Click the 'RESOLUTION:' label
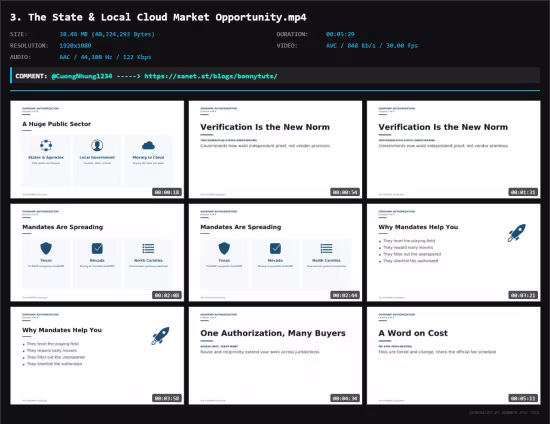 pyautogui.click(x=29, y=46)
